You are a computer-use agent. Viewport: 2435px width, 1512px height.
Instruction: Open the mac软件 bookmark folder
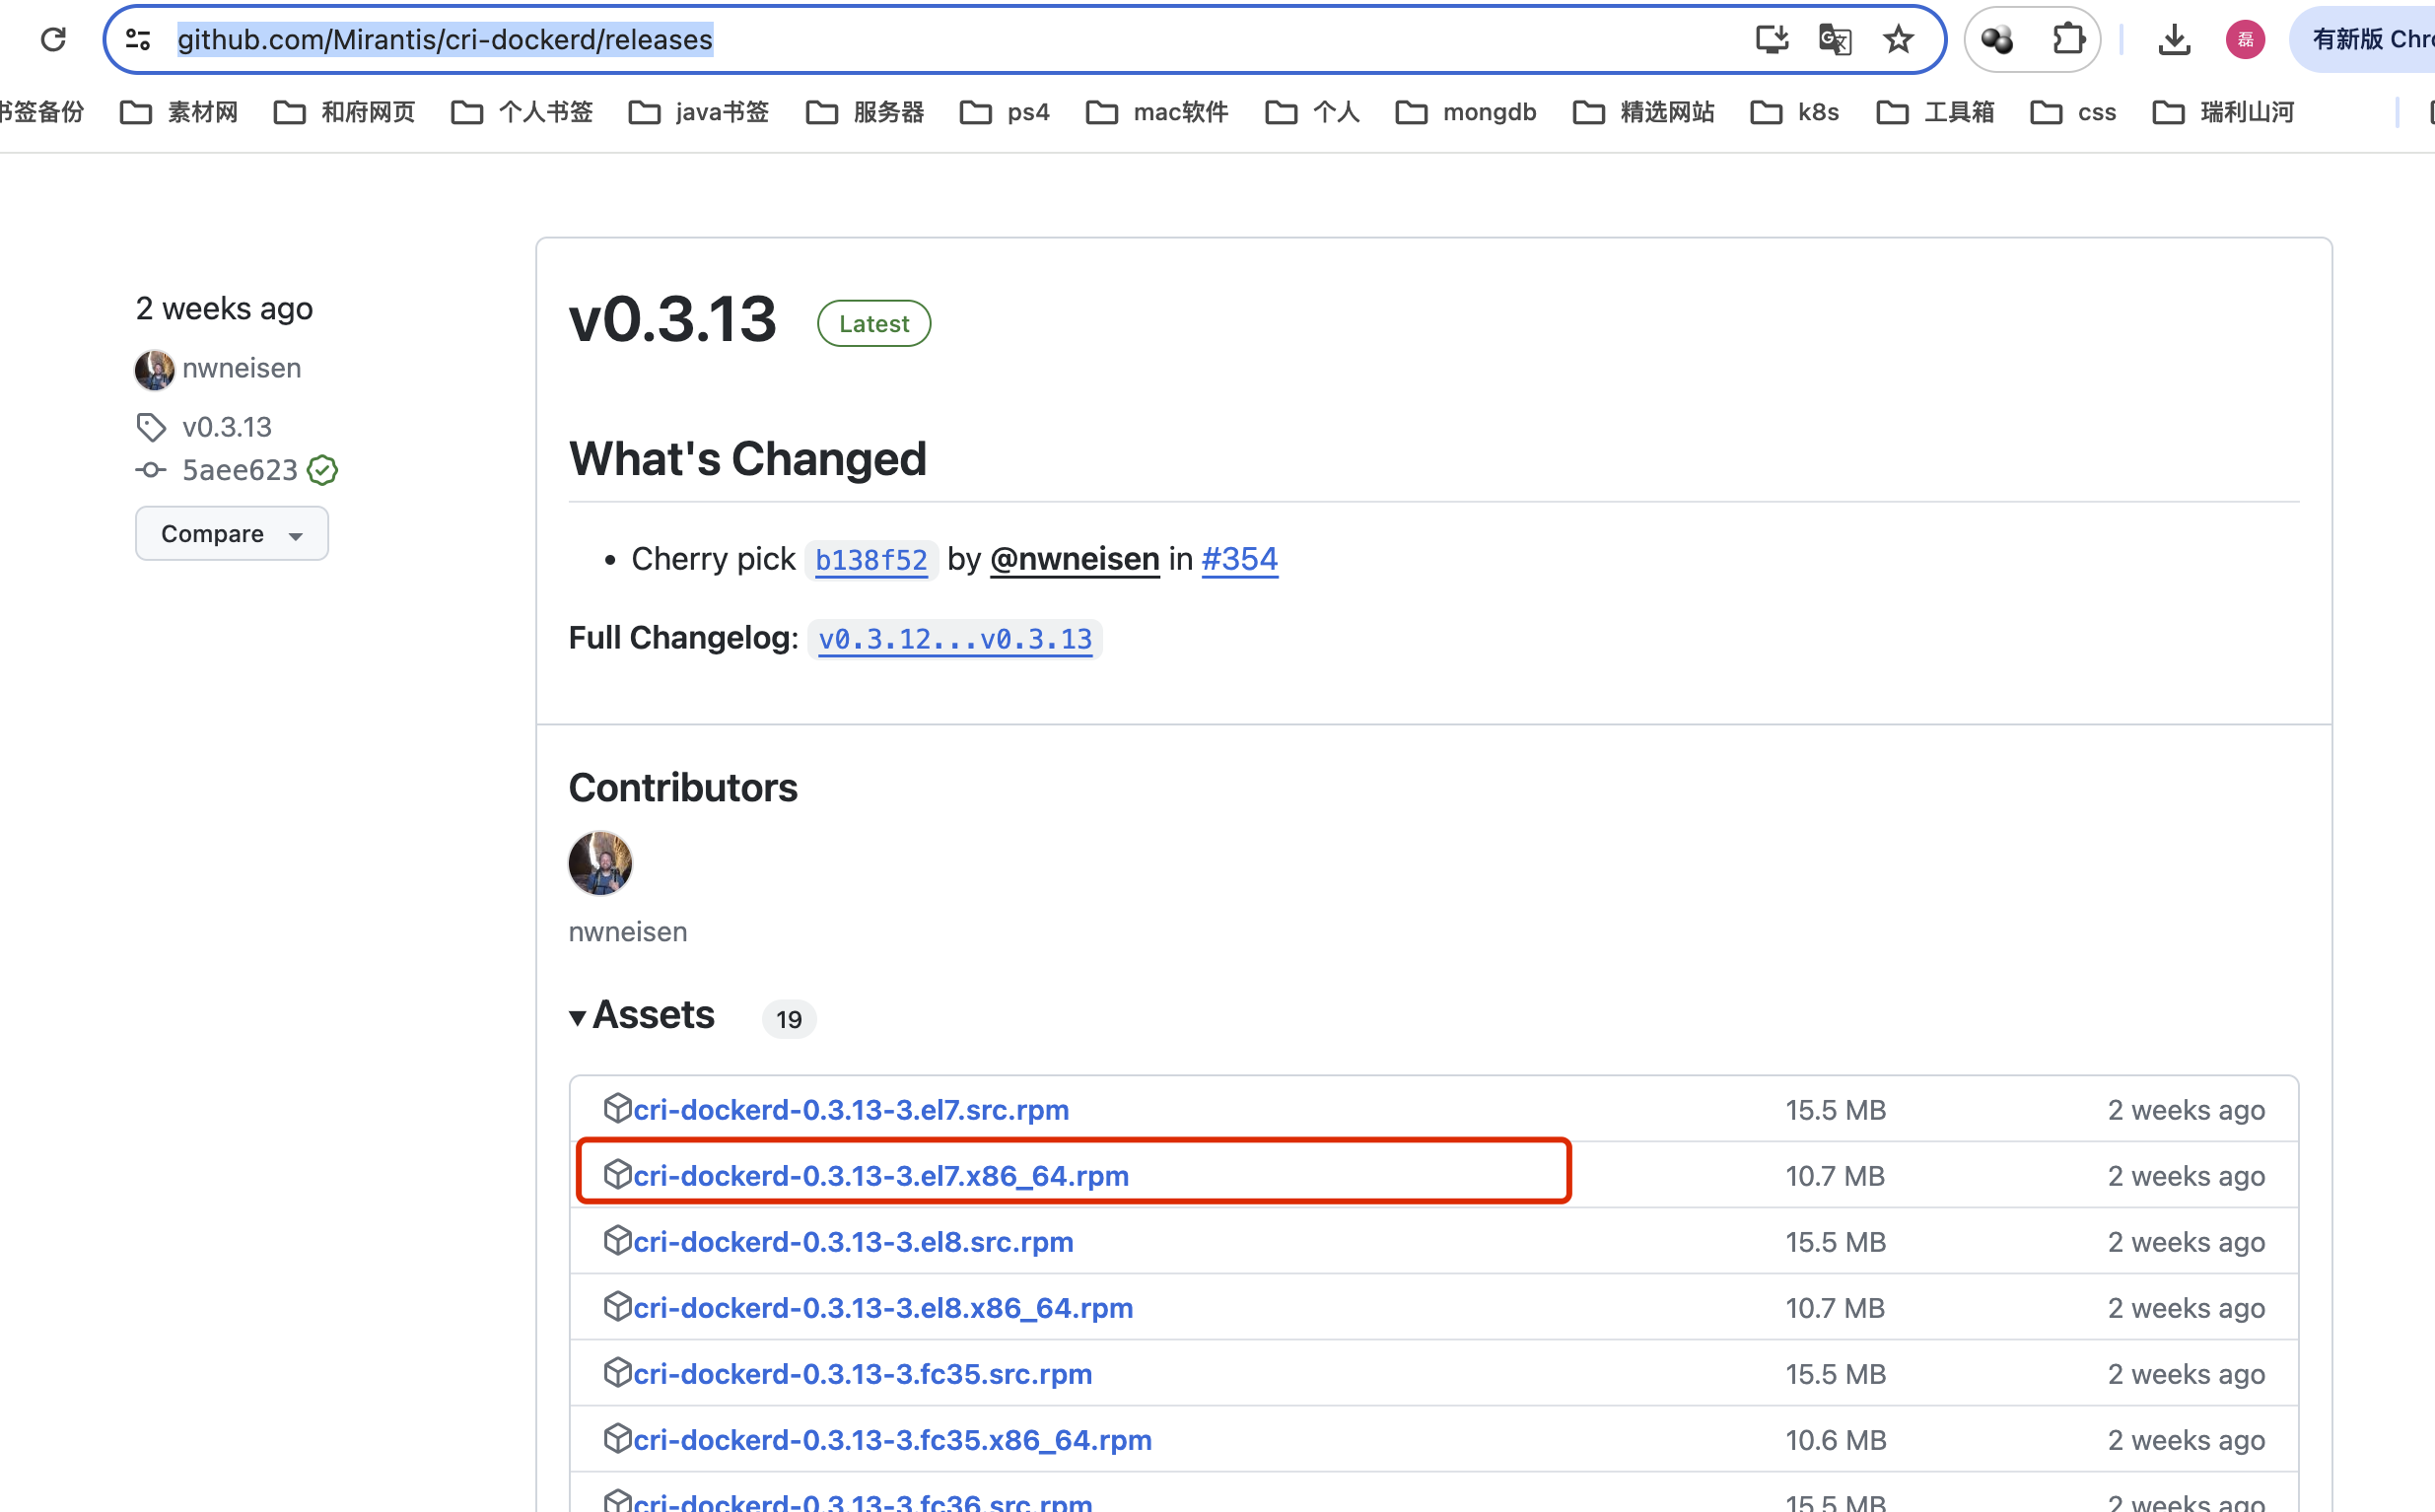tap(1157, 112)
